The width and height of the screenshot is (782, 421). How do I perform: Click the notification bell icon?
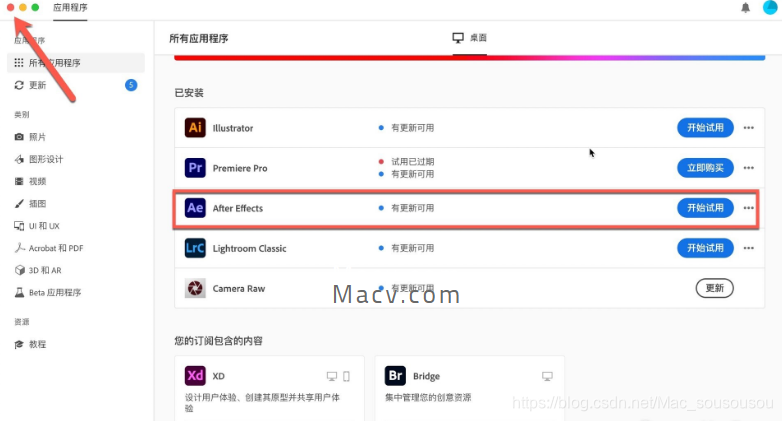pos(745,7)
